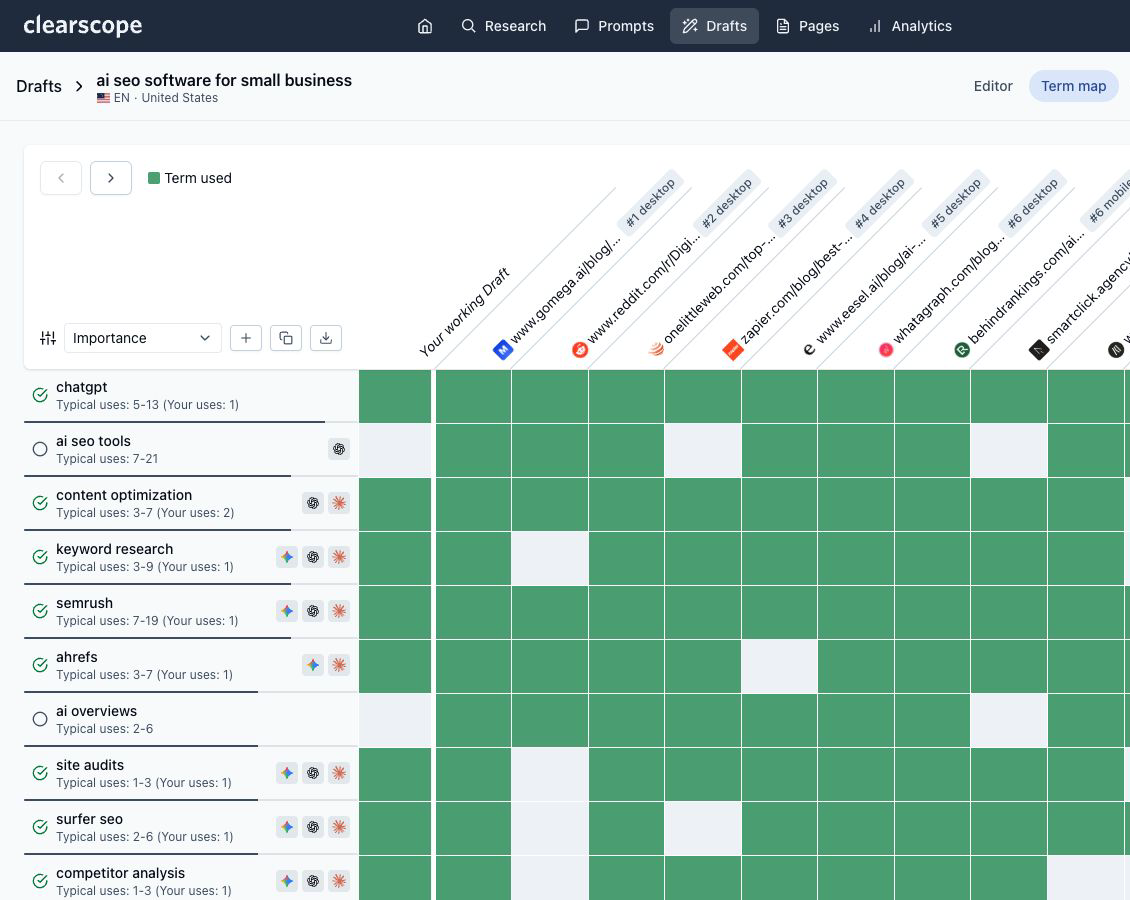Toggle the ai seo tools status circle
The image size is (1130, 900).
tap(40, 449)
